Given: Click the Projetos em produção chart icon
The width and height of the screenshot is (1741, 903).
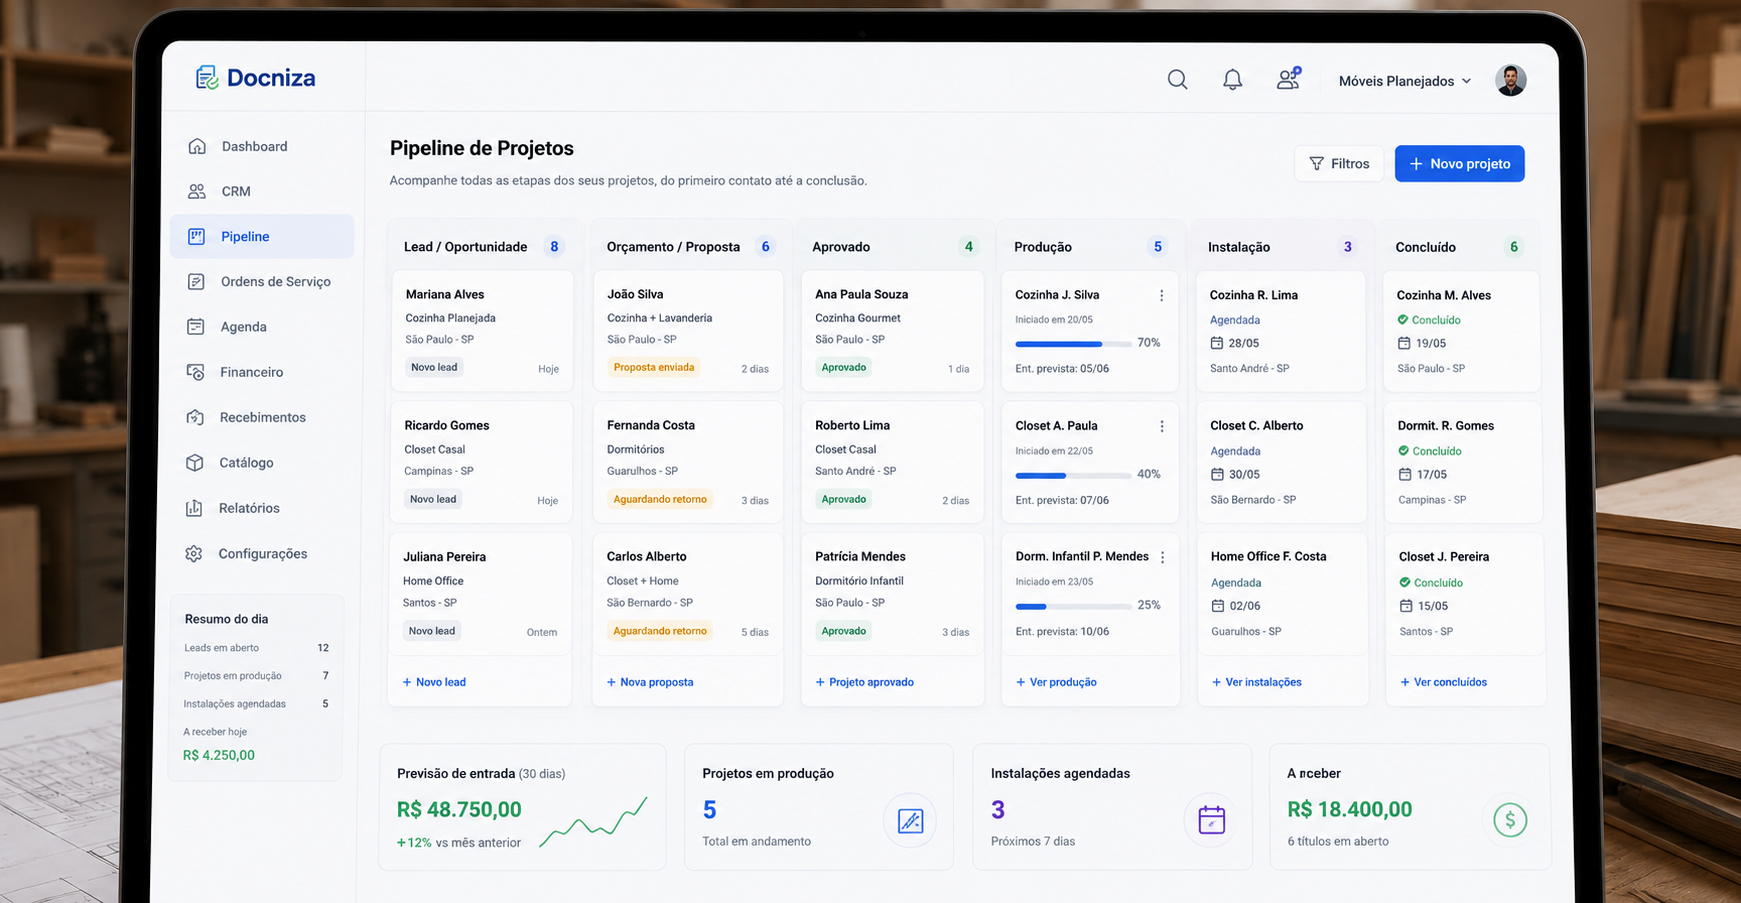Looking at the screenshot, I should 910,821.
